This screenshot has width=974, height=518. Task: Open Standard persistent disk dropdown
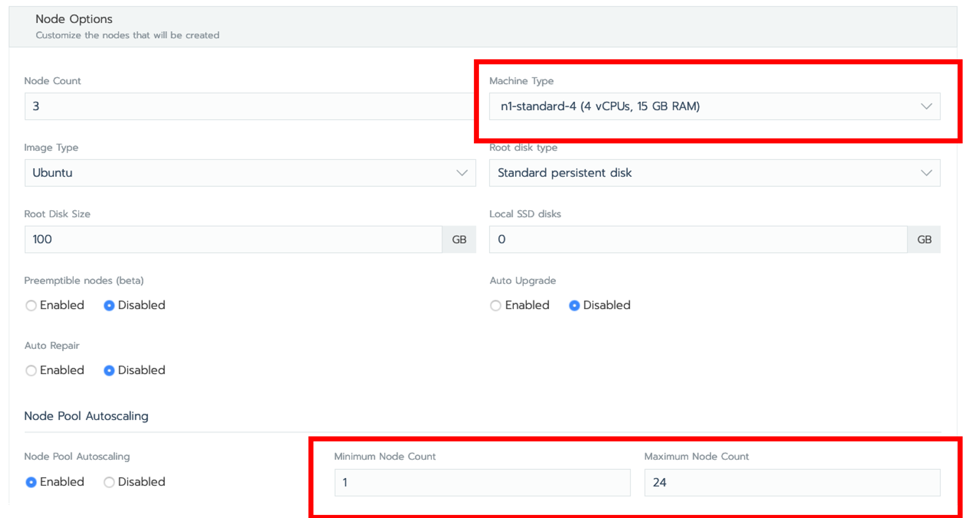click(714, 173)
